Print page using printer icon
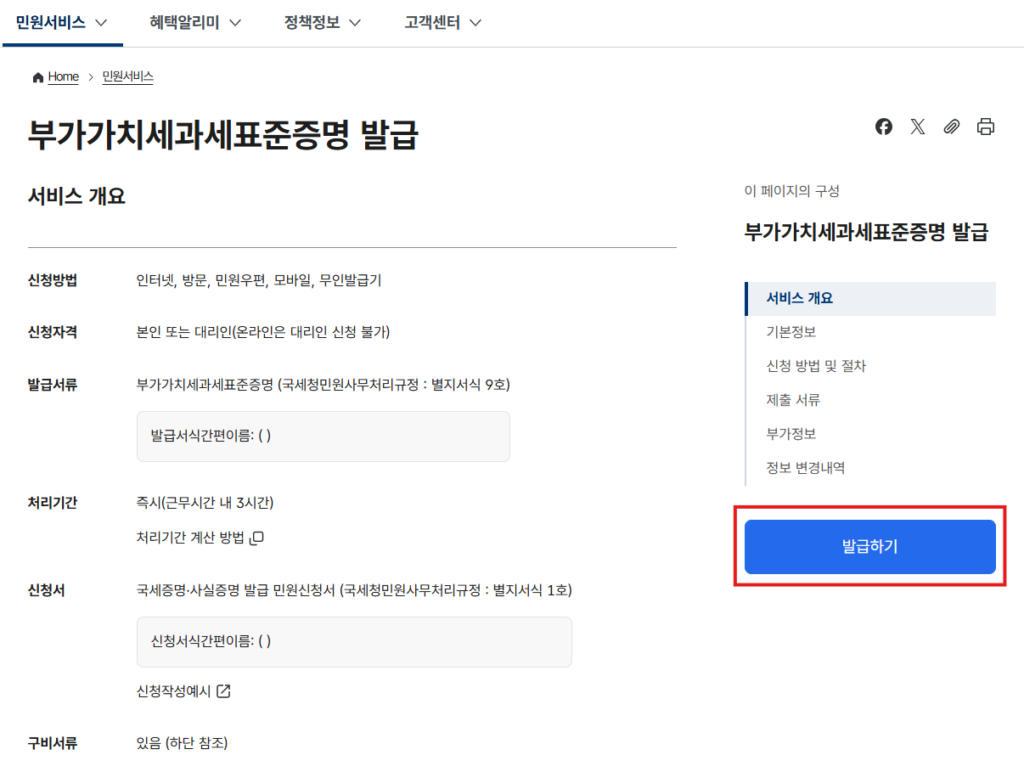The image size is (1024, 772). pyautogui.click(x=986, y=127)
